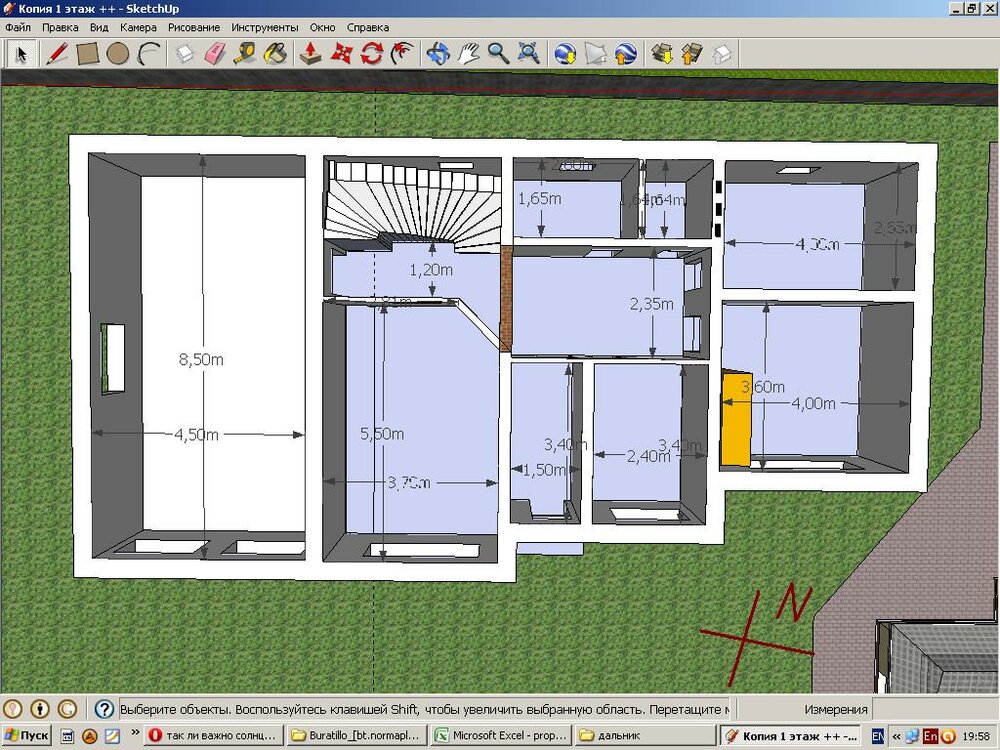This screenshot has height=750, width=1000.
Task: Click the Измерения measurements input box
Action: click(934, 709)
